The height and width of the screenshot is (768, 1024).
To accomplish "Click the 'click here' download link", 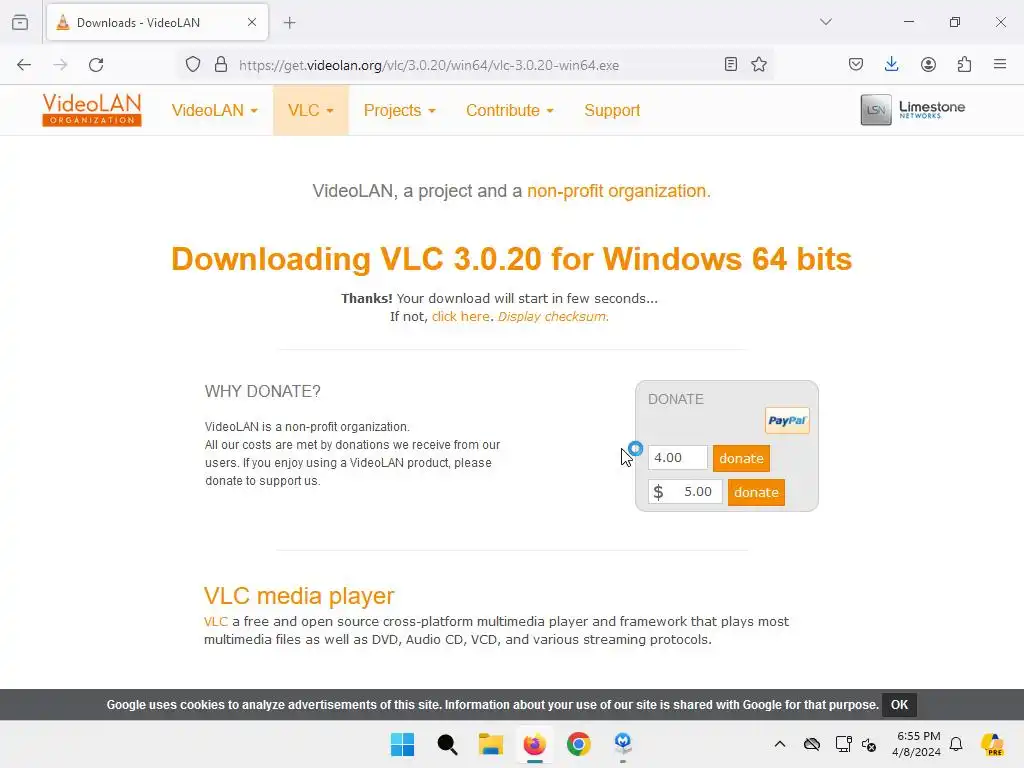I will (460, 317).
